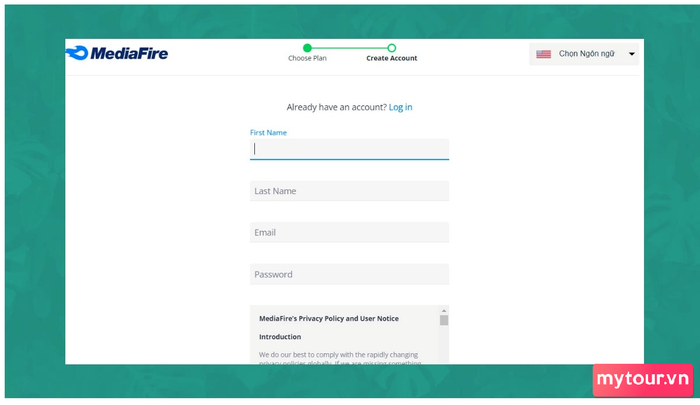Select the Password input field
The image size is (700, 405).
[349, 274]
